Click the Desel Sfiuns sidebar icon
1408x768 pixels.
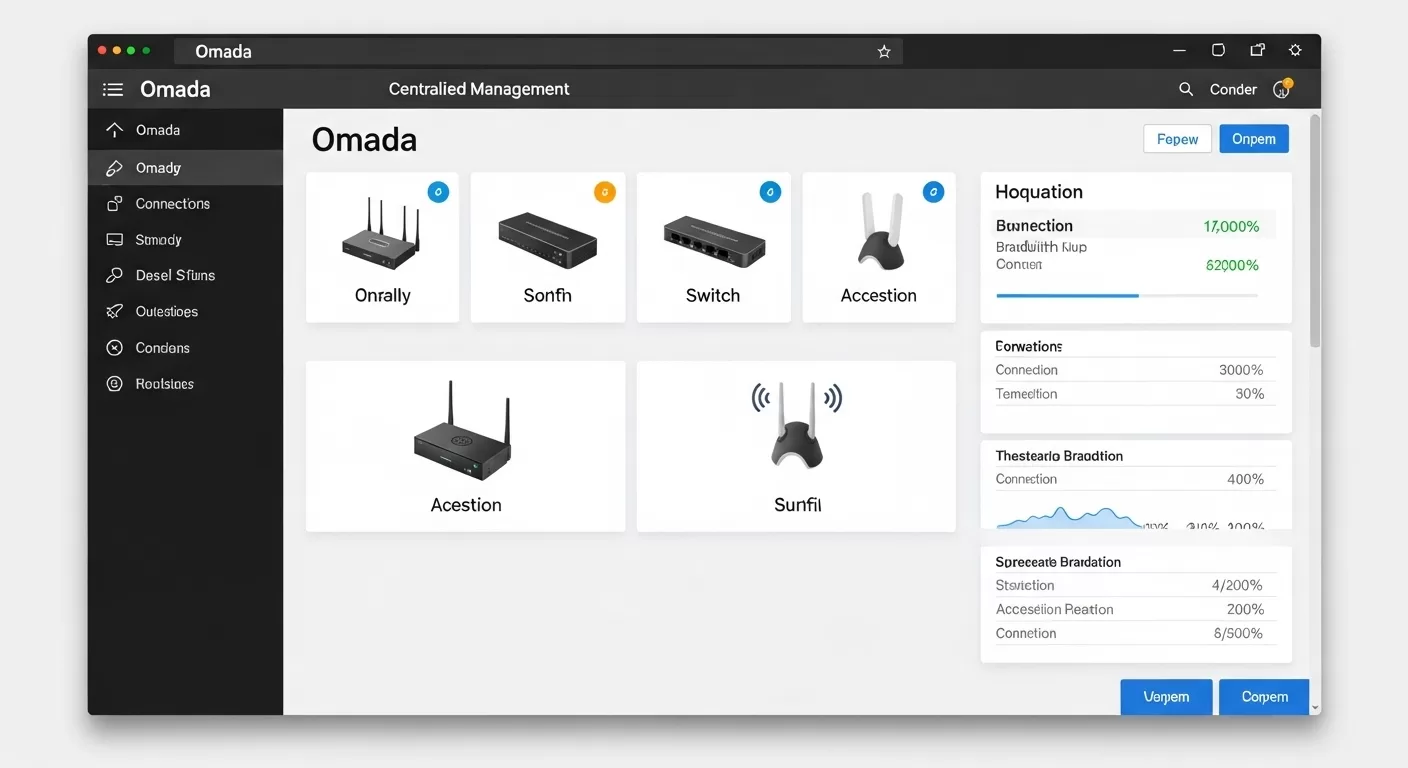click(115, 276)
